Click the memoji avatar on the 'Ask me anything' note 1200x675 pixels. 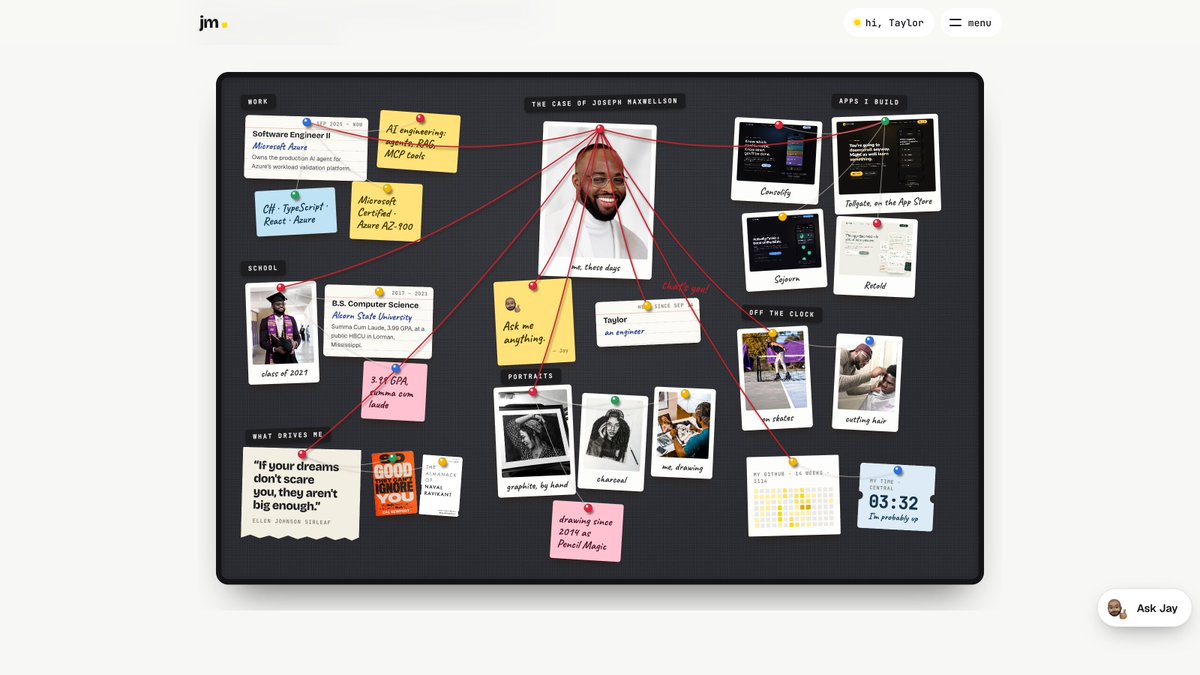[x=511, y=305]
